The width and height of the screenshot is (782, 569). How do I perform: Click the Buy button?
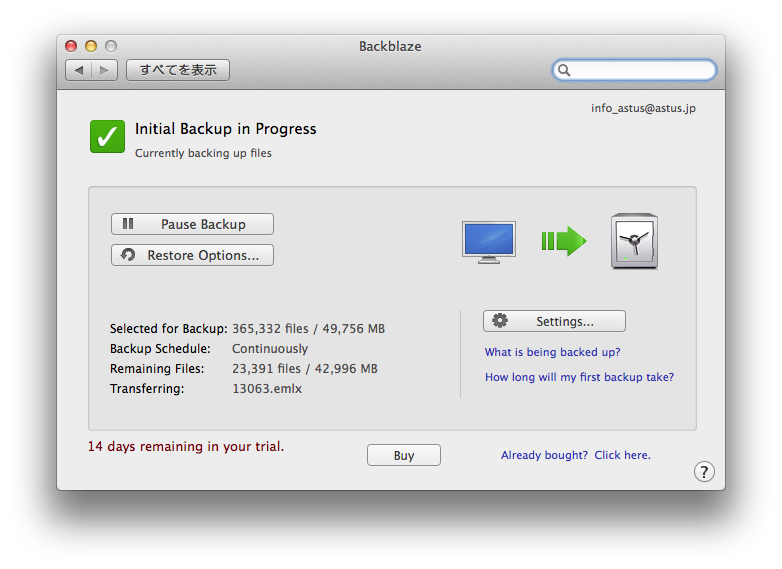[x=403, y=455]
